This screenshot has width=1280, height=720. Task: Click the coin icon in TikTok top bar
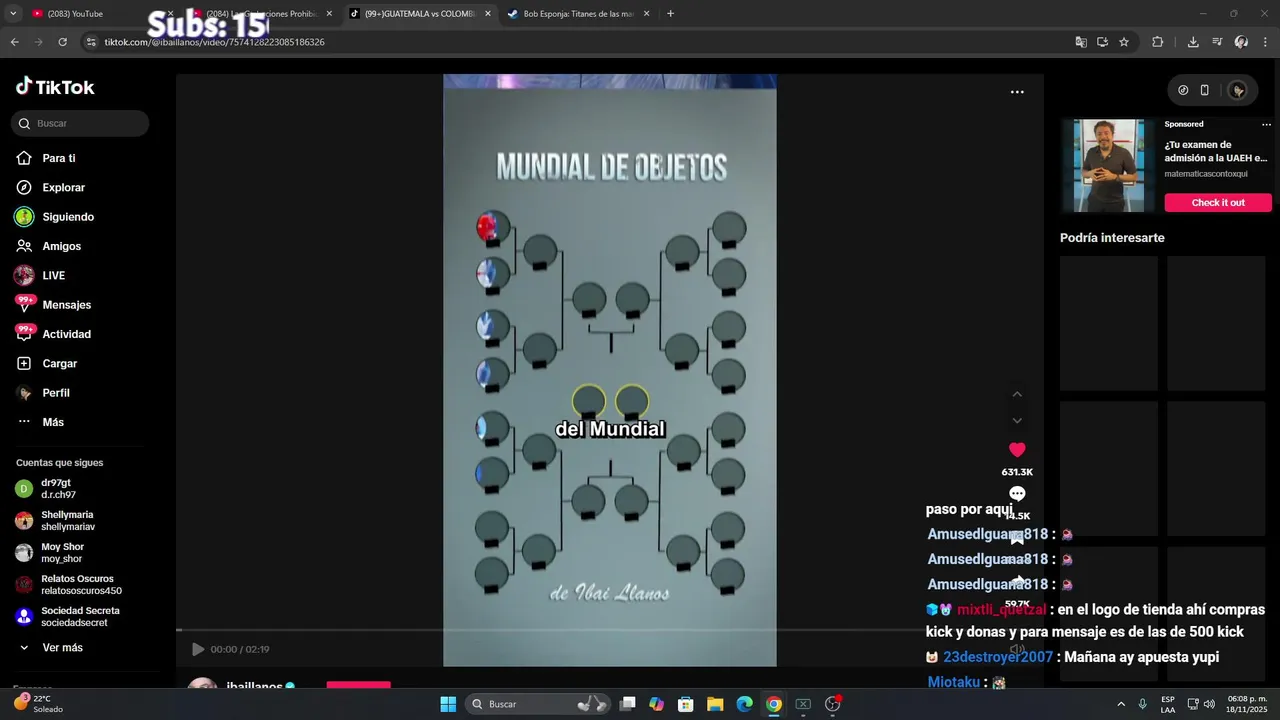tap(1183, 90)
